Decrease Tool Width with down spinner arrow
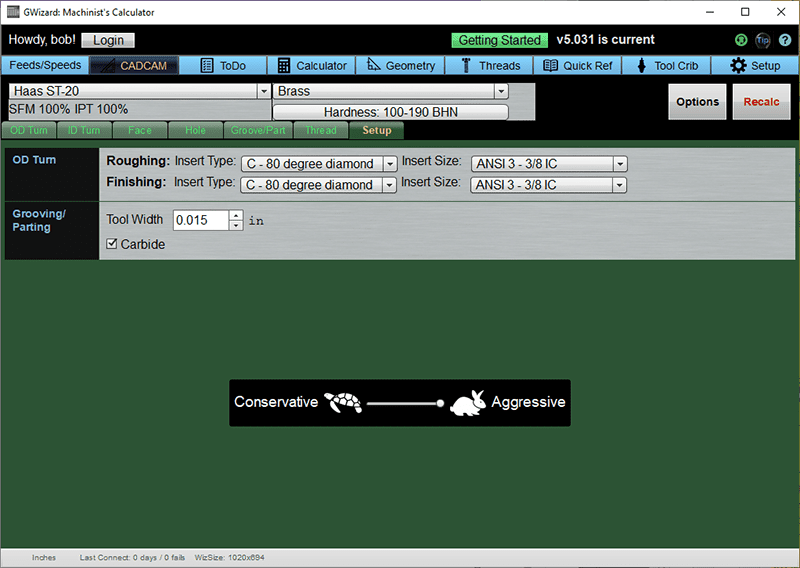This screenshot has width=800, height=568. click(x=236, y=225)
